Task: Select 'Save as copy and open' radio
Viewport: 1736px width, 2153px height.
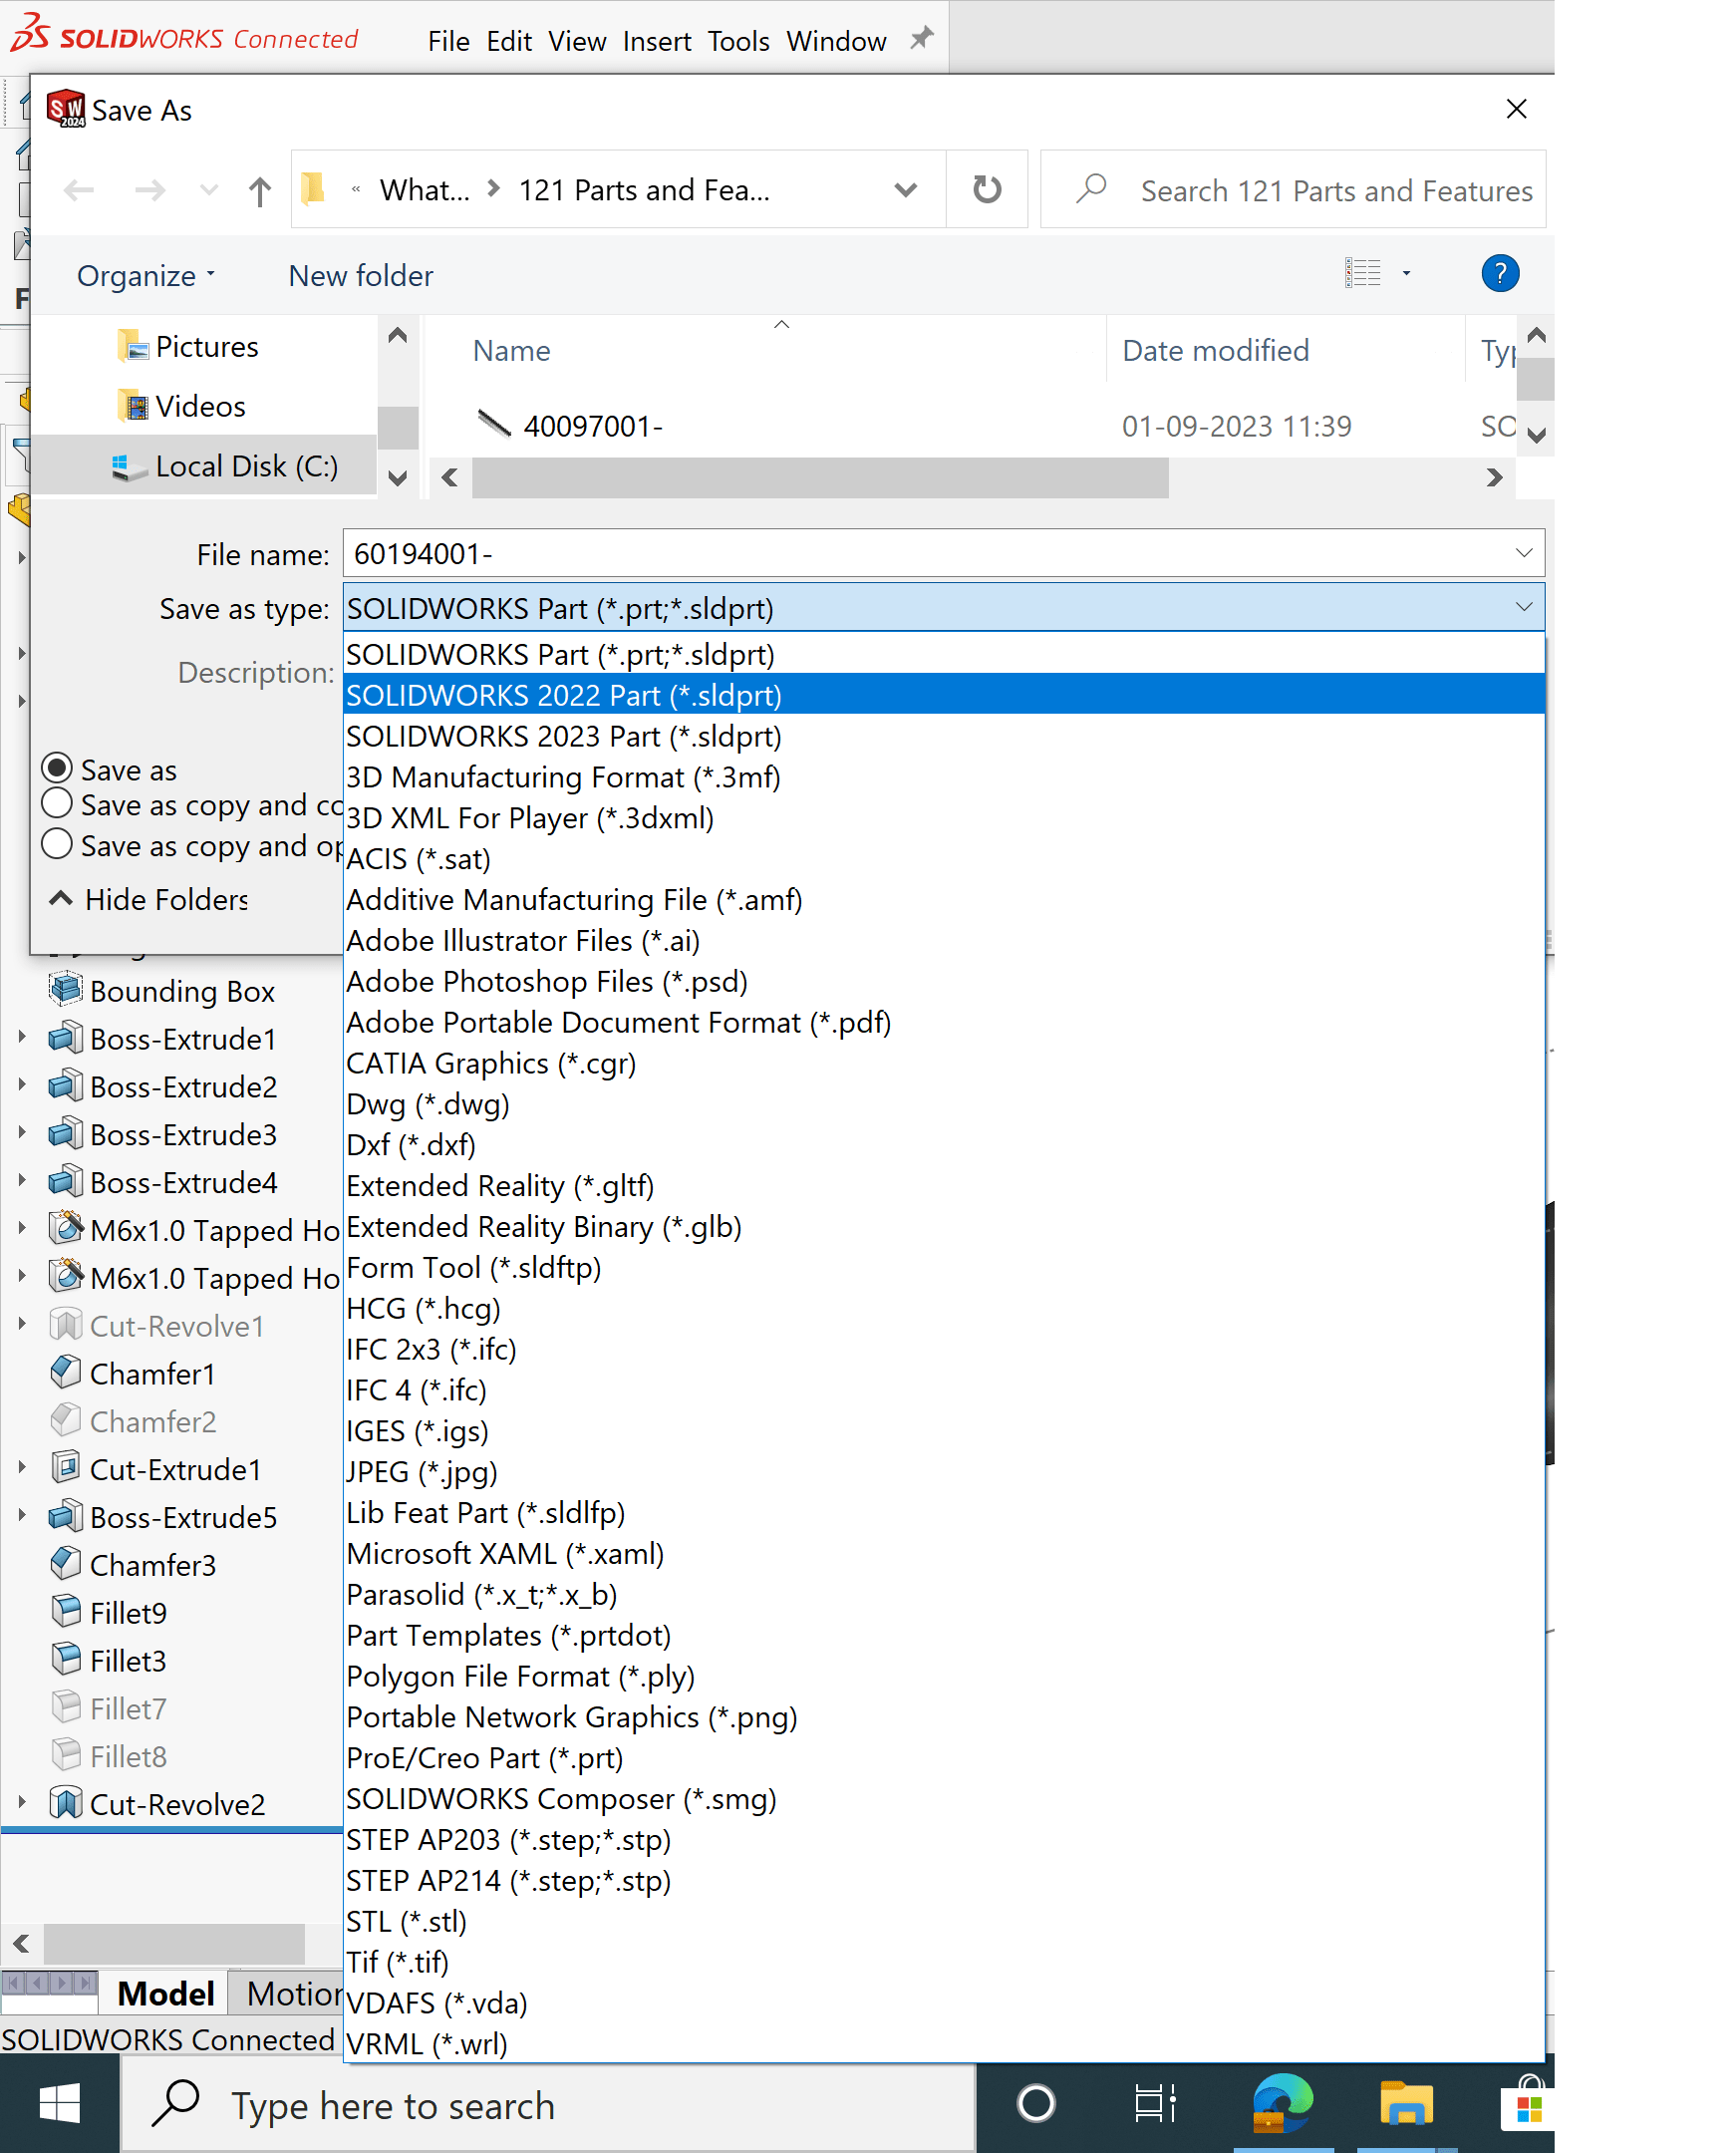Action: 57,844
